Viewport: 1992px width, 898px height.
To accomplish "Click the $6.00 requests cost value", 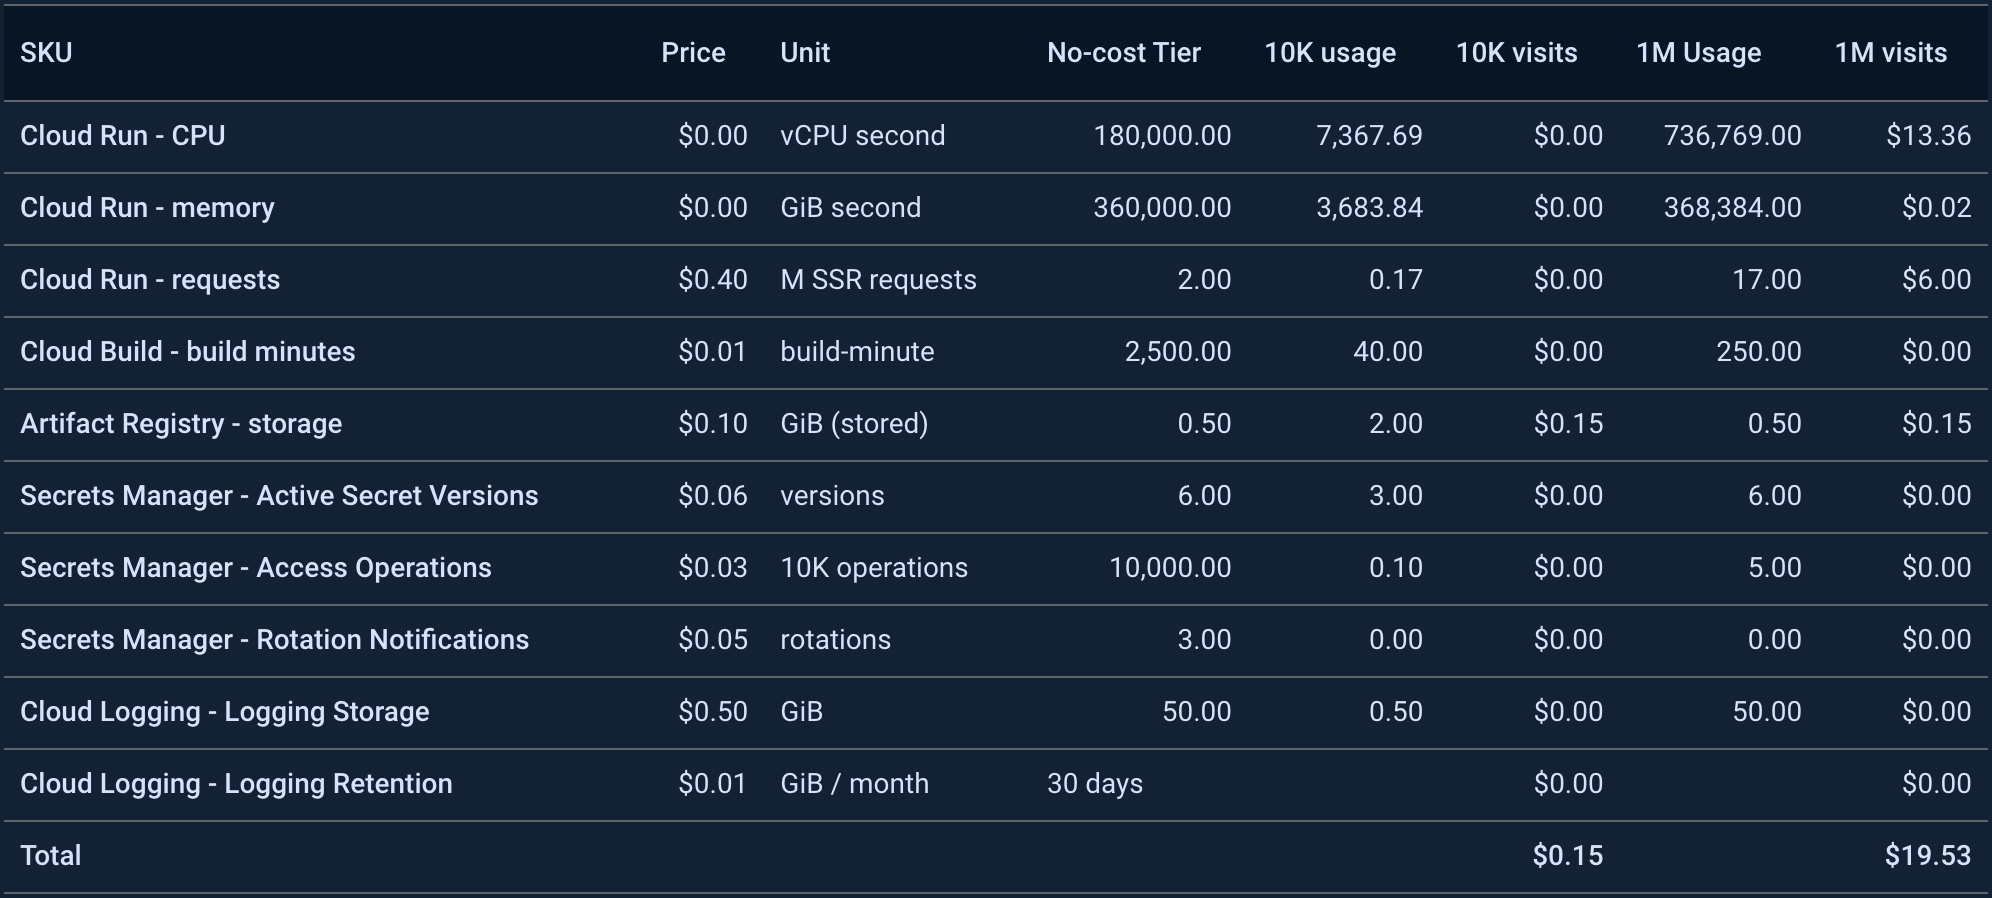I will tap(1937, 280).
